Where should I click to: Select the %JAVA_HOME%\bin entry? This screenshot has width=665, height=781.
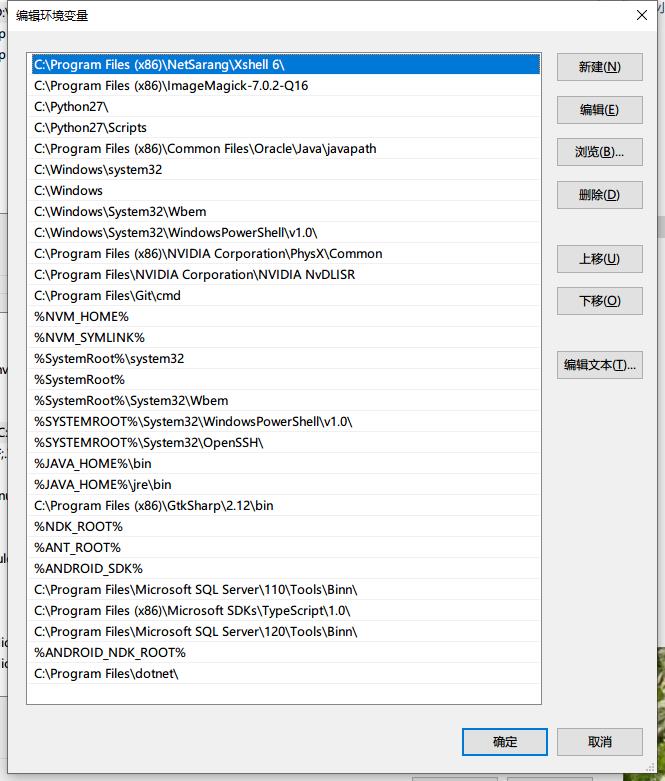pos(285,464)
